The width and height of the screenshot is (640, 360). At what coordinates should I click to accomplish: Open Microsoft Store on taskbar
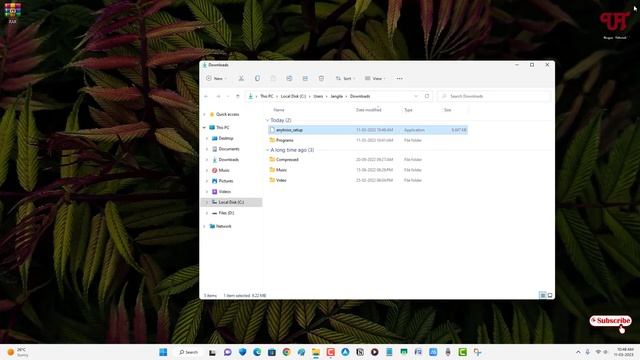pyautogui.click(x=272, y=352)
